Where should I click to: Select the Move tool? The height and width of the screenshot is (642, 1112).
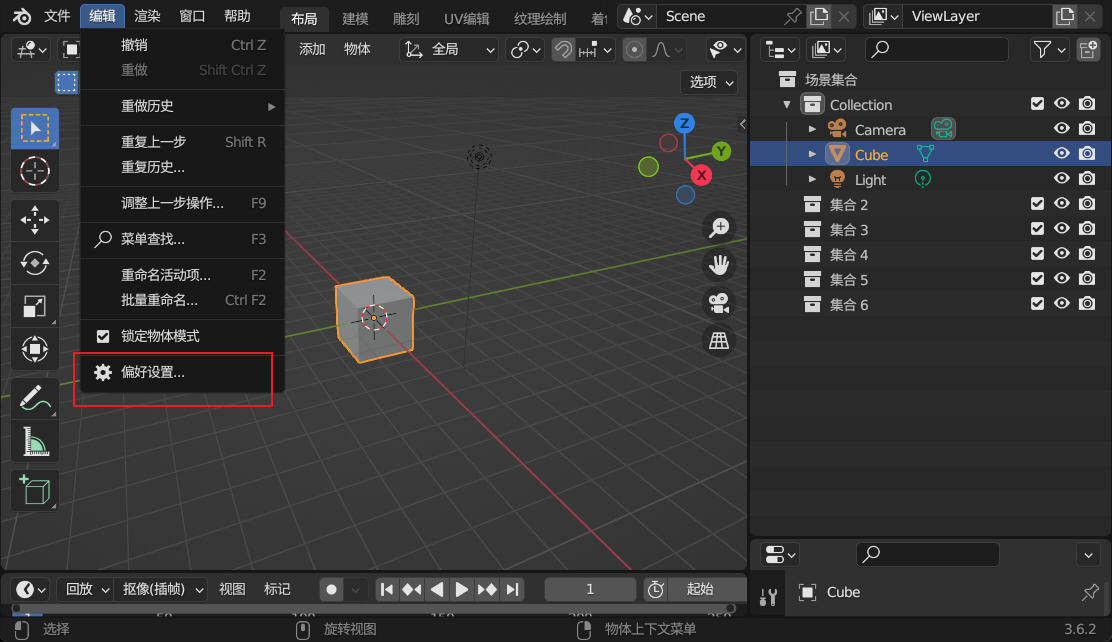click(35, 219)
